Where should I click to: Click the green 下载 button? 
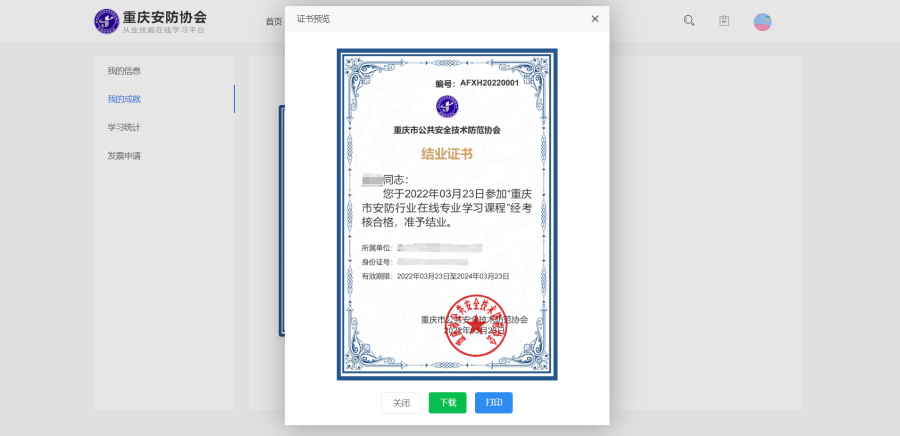[x=448, y=403]
